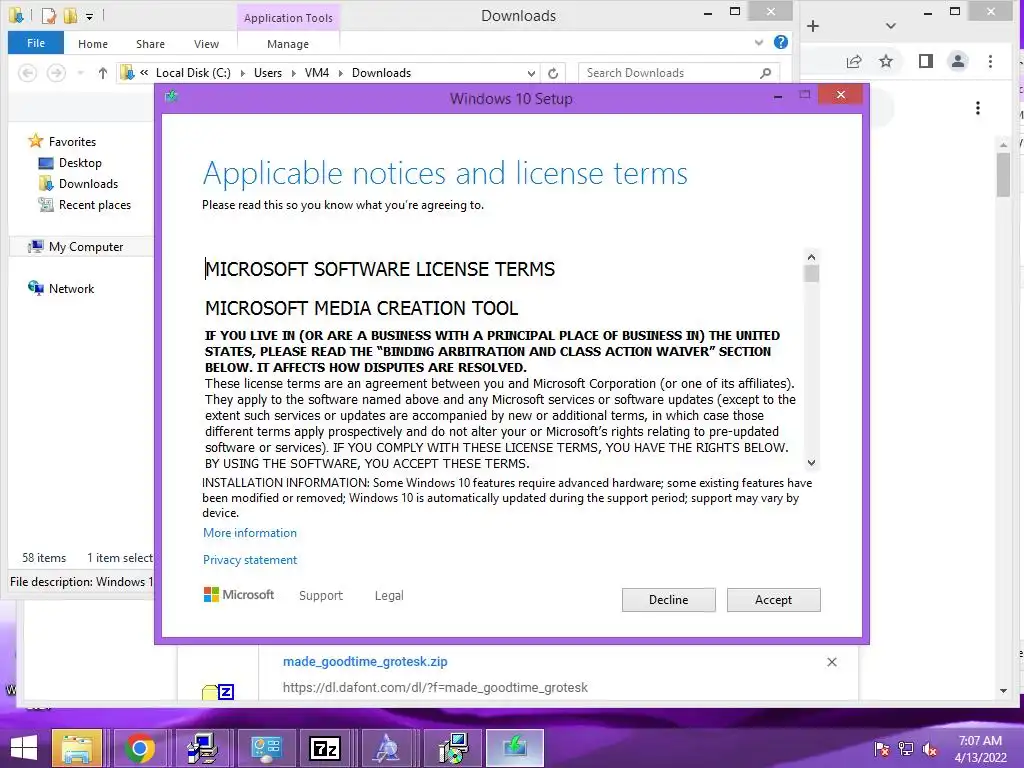This screenshot has height=768, width=1024.
Task: Click the license text scrollbar thumb
Action: (811, 274)
